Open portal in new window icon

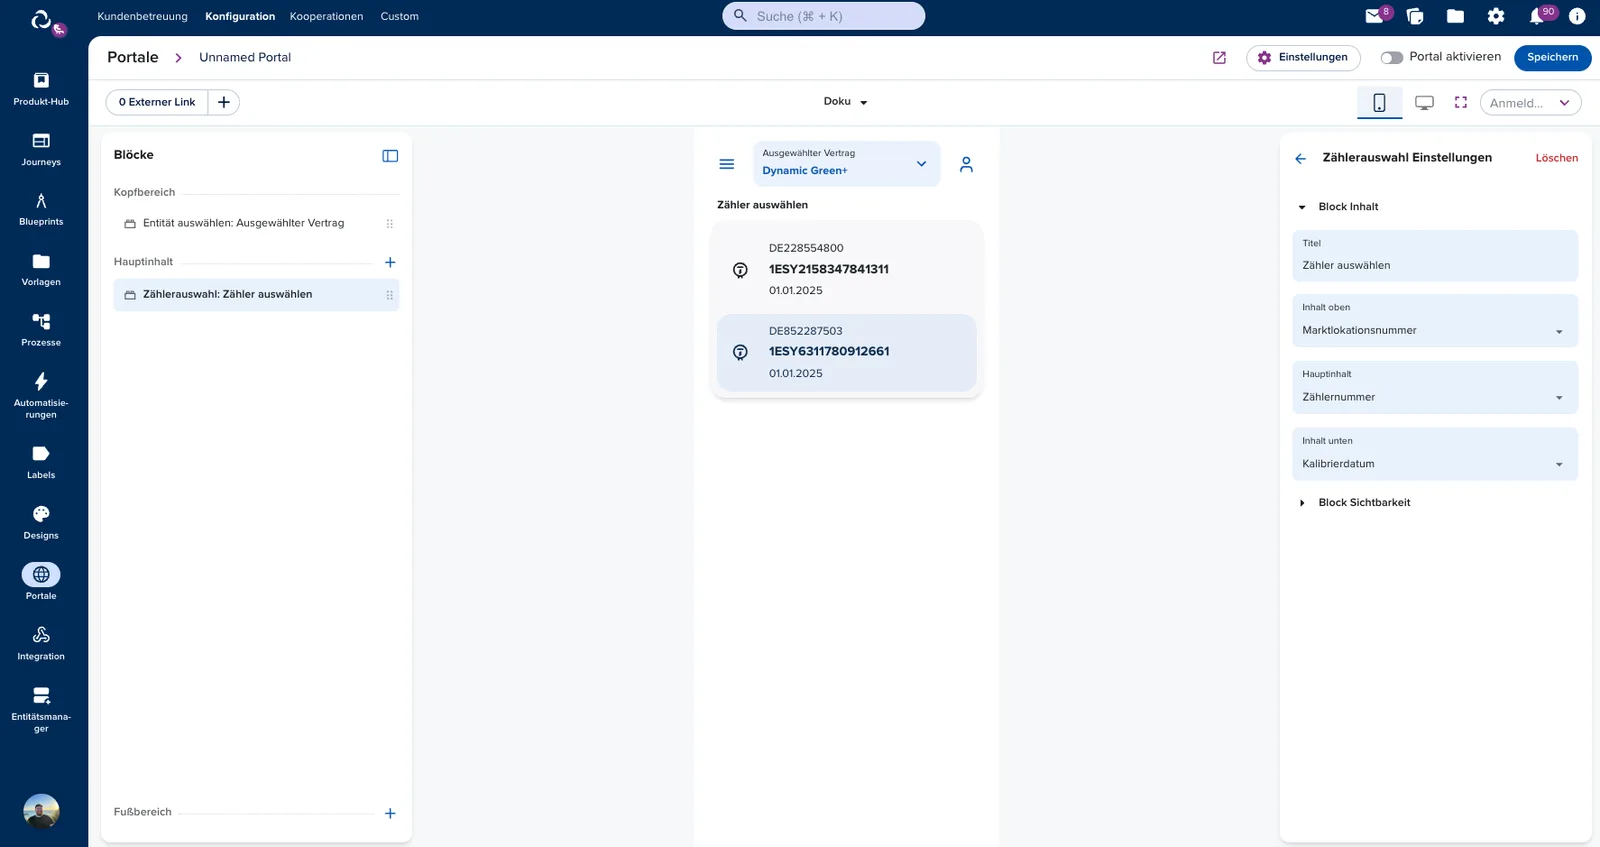click(x=1219, y=58)
